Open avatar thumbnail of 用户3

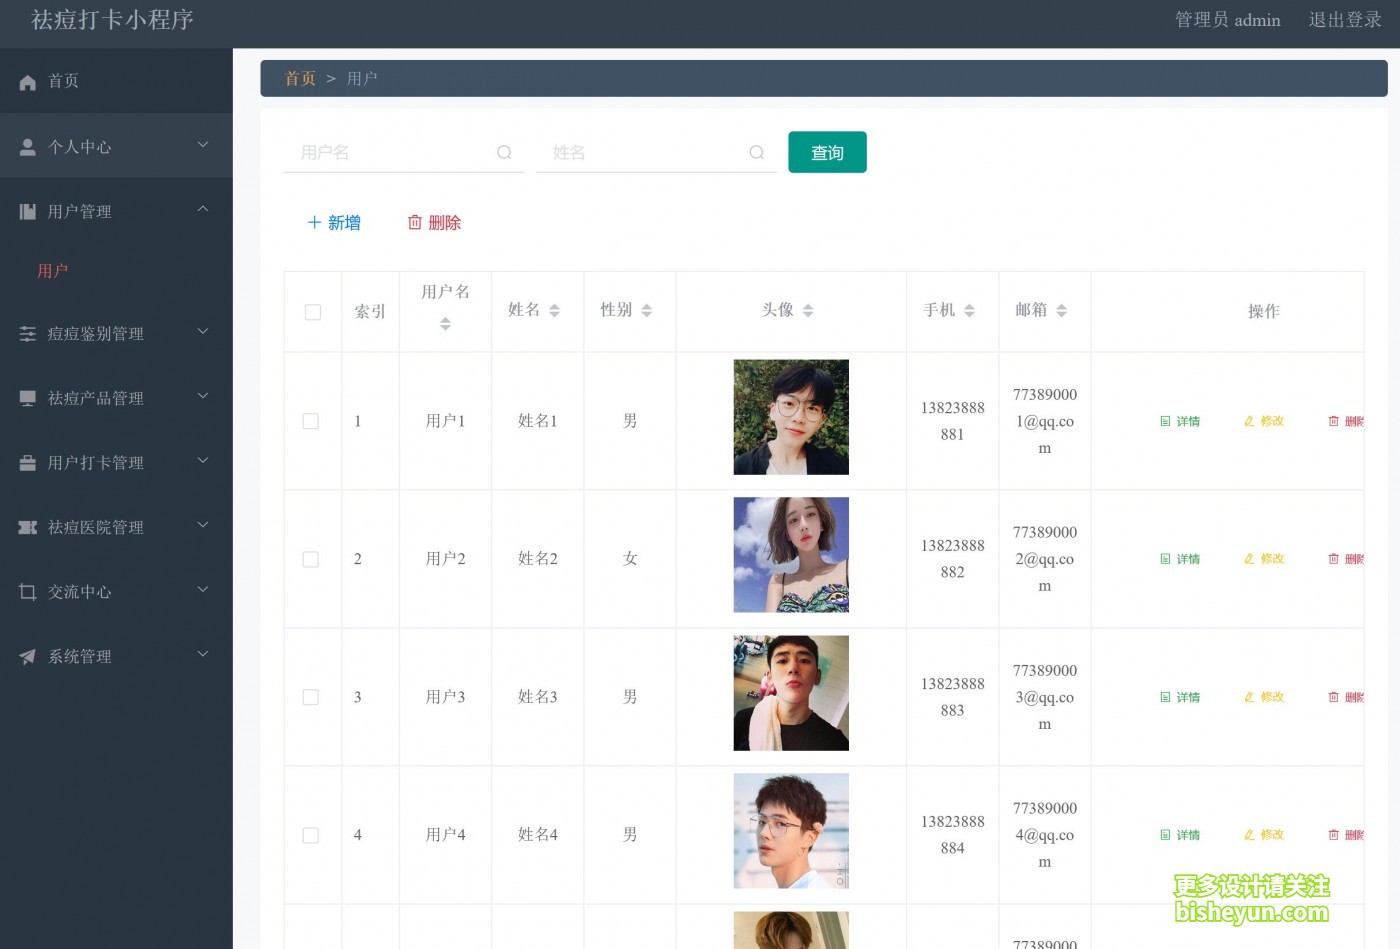click(791, 693)
